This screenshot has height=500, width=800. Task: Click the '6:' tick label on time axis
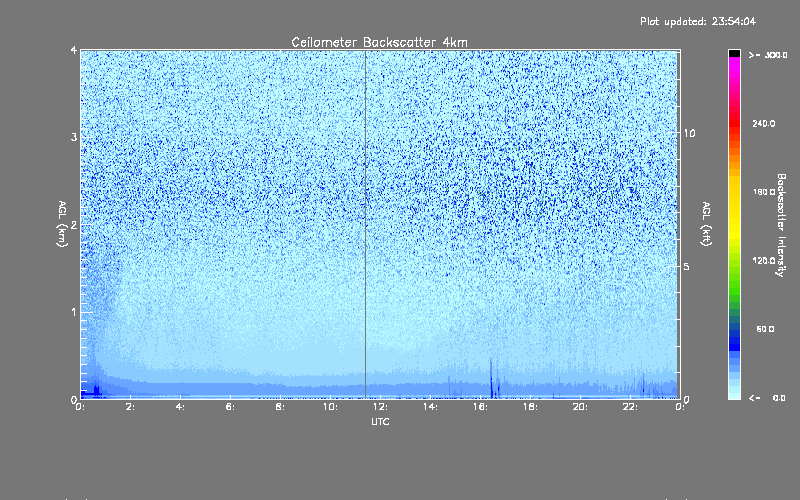click(230, 407)
